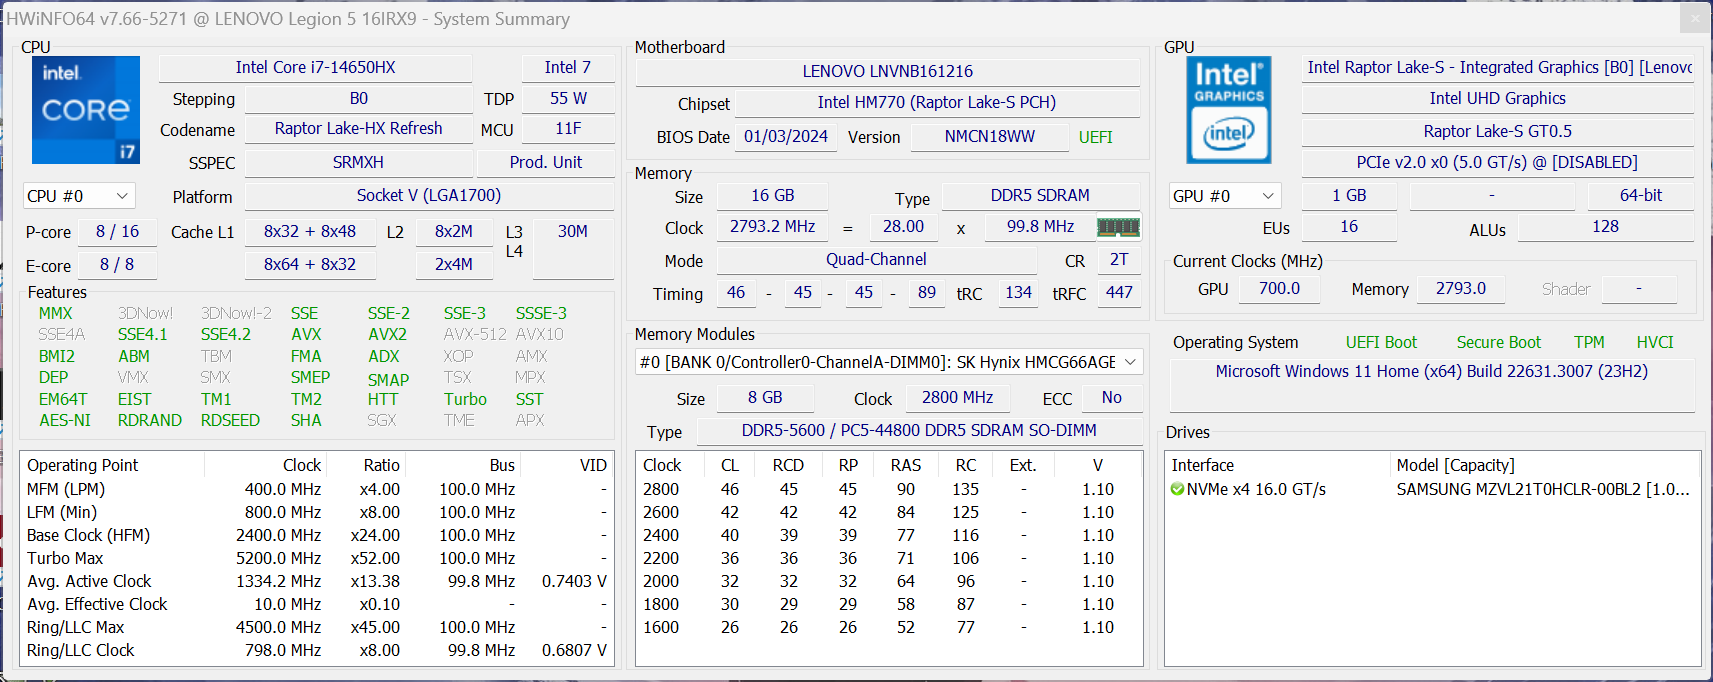Screen dimensions: 1713x682
Task: Click the Turbo Max operating point row
Action: pyautogui.click(x=317, y=558)
